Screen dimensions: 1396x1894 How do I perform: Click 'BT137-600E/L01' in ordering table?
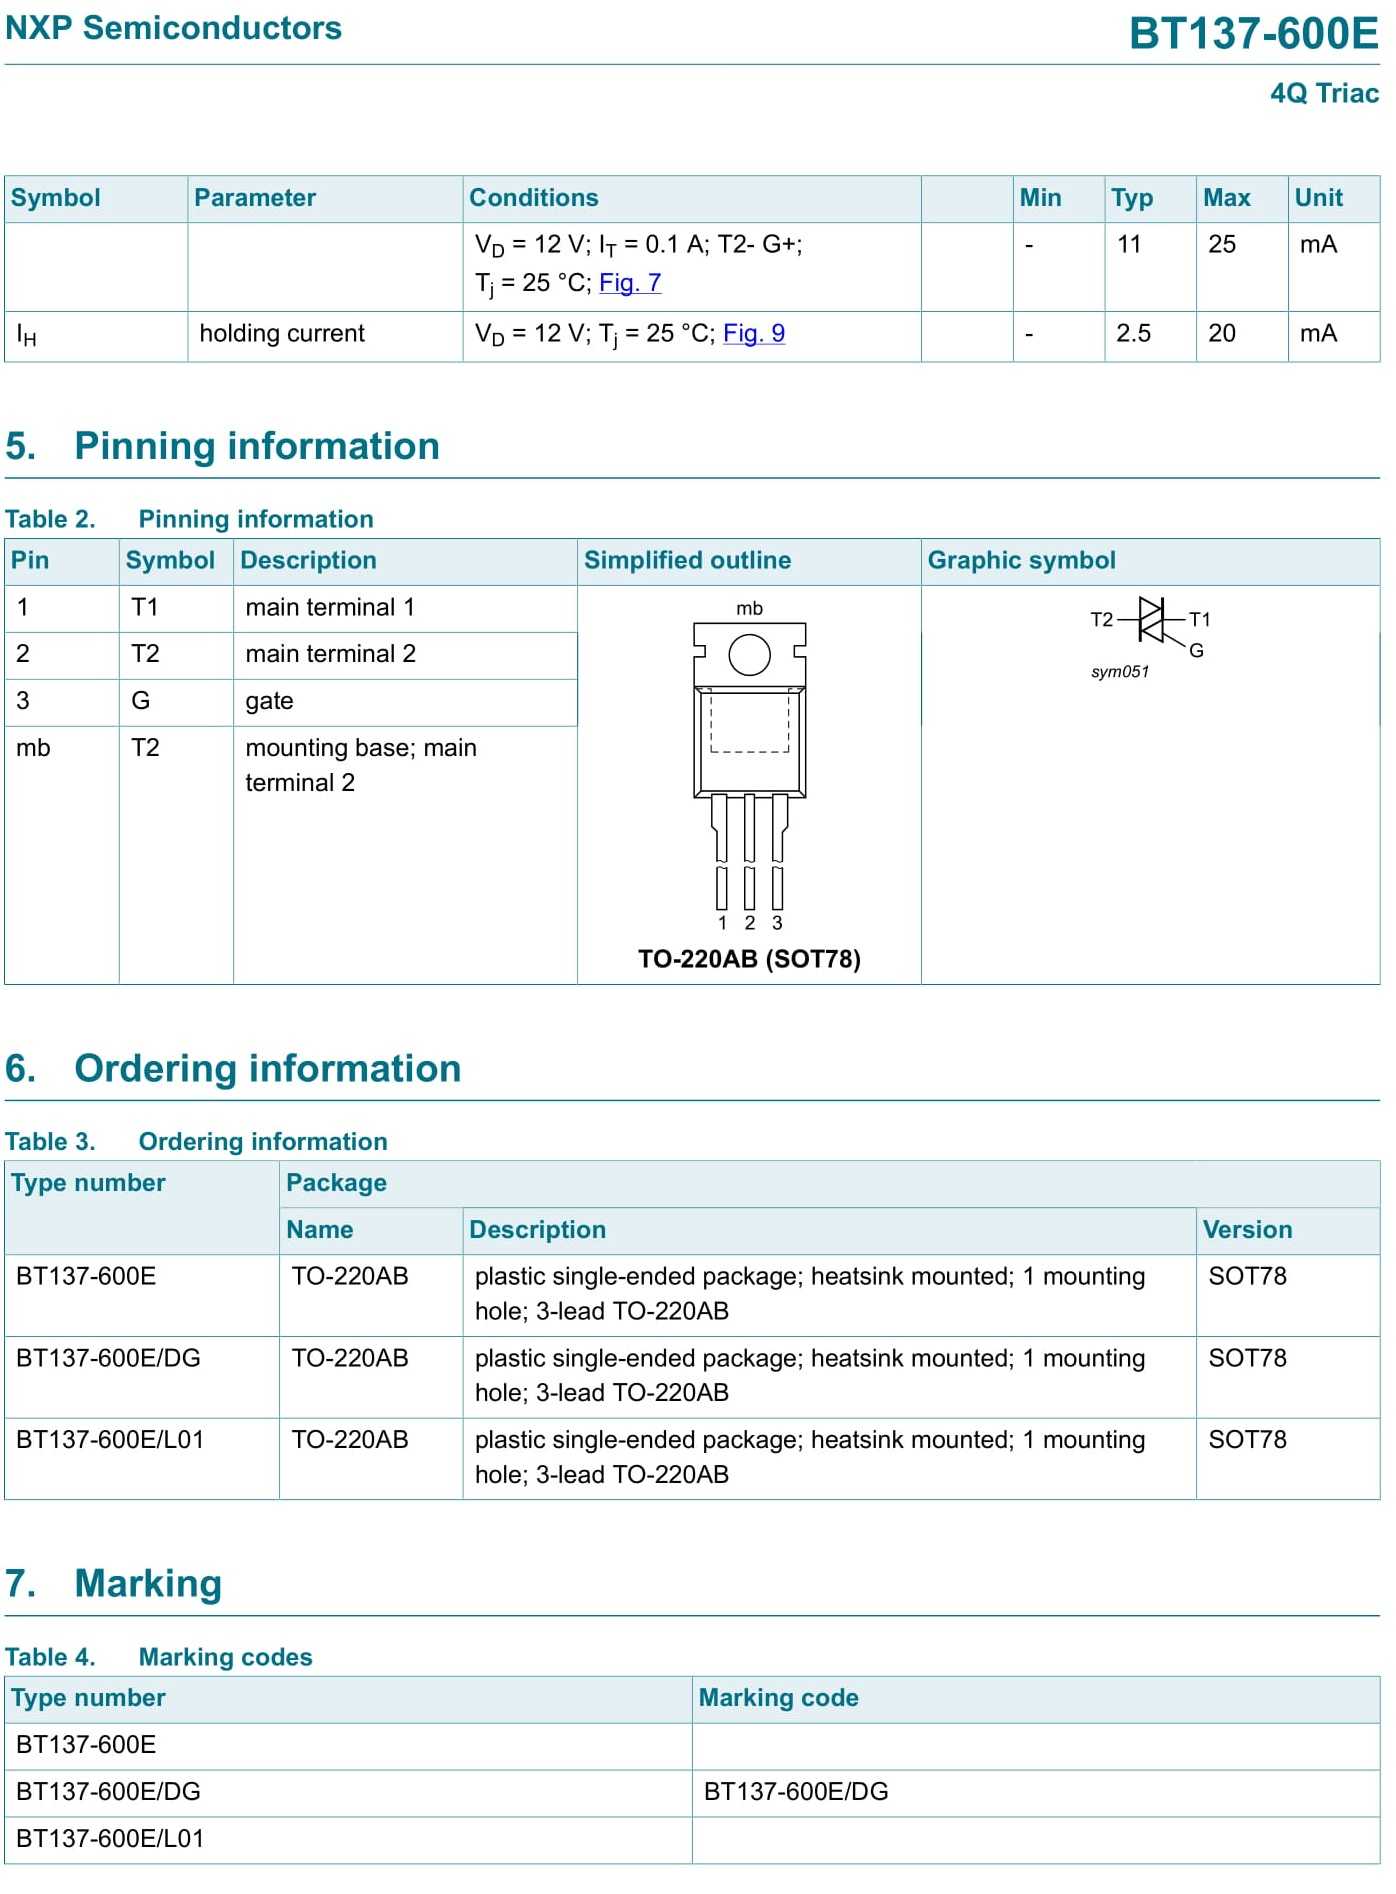(110, 1440)
